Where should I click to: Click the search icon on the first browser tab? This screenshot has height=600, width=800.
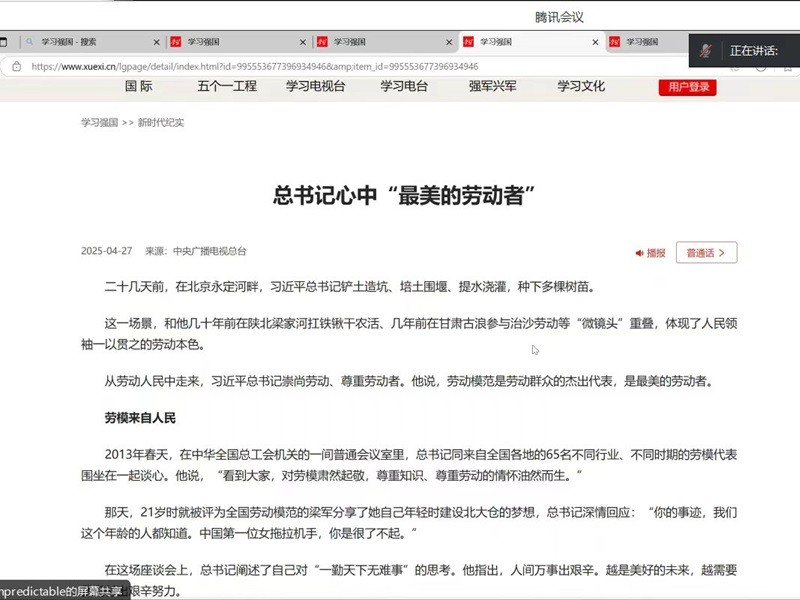click(30, 42)
